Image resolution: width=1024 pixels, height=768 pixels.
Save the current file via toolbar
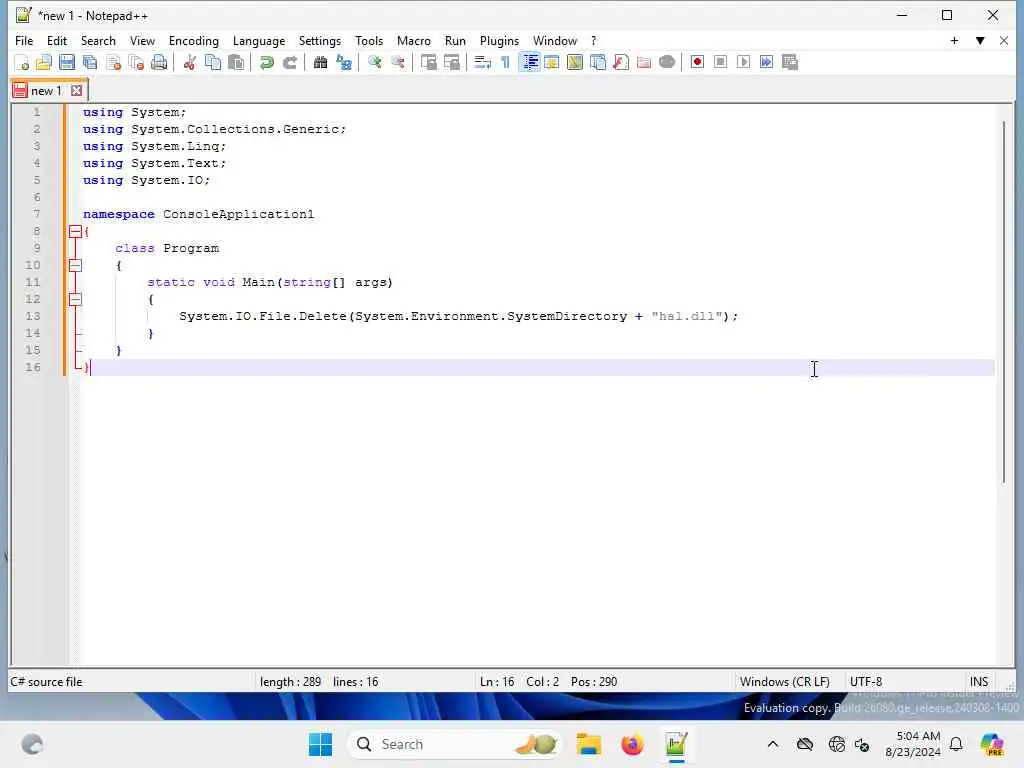pyautogui.click(x=67, y=63)
